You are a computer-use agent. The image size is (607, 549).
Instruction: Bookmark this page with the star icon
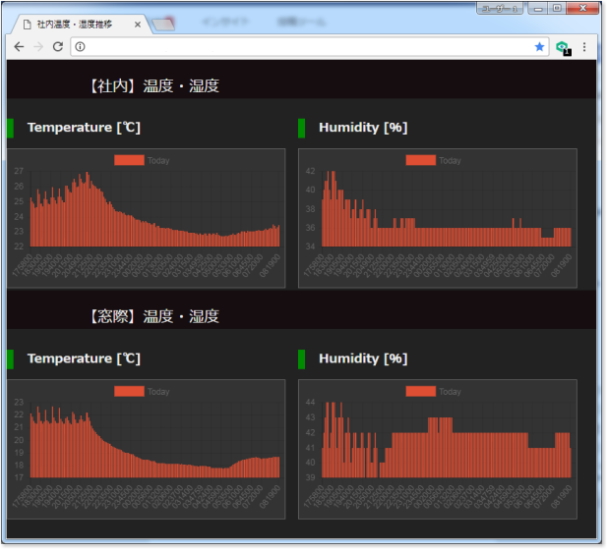539,47
